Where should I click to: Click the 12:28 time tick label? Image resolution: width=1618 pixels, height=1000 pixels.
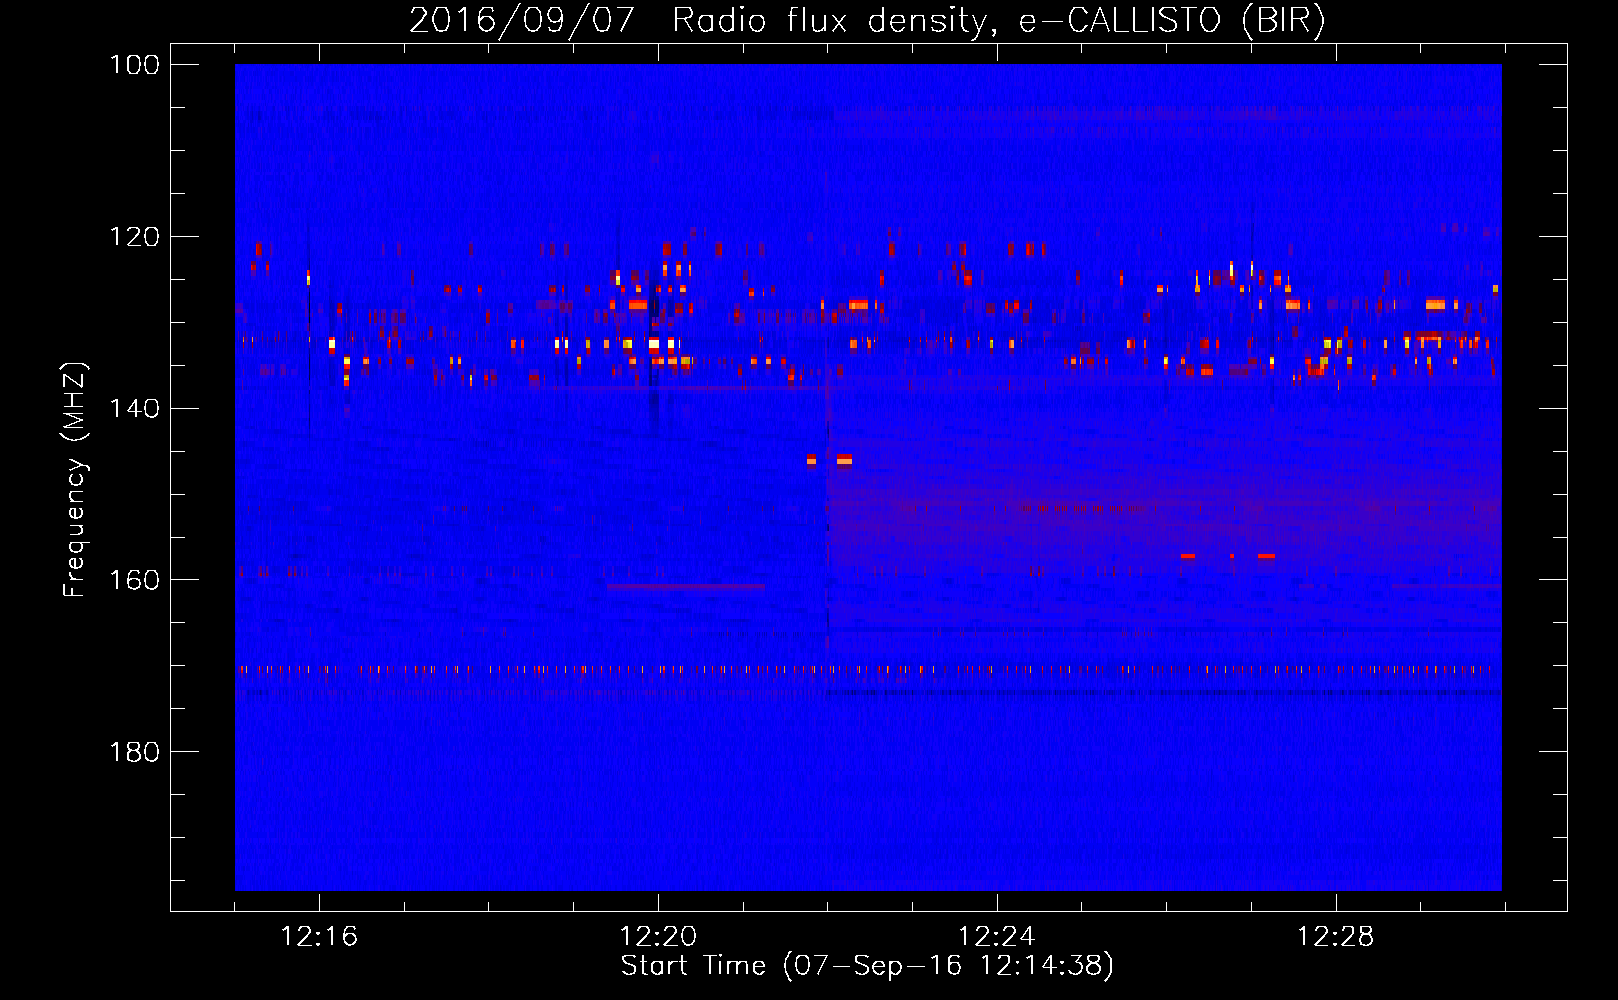pyautogui.click(x=1336, y=937)
